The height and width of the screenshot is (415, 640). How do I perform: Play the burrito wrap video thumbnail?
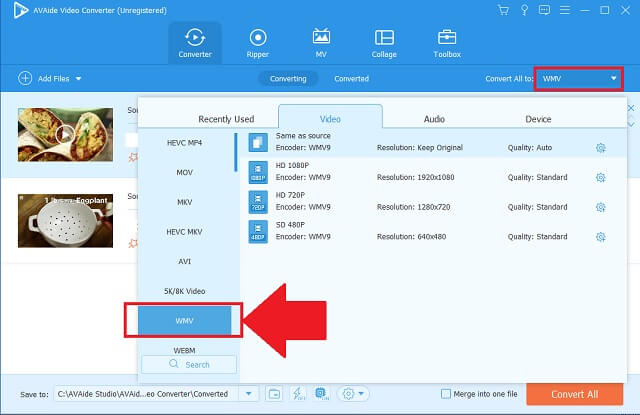65,134
